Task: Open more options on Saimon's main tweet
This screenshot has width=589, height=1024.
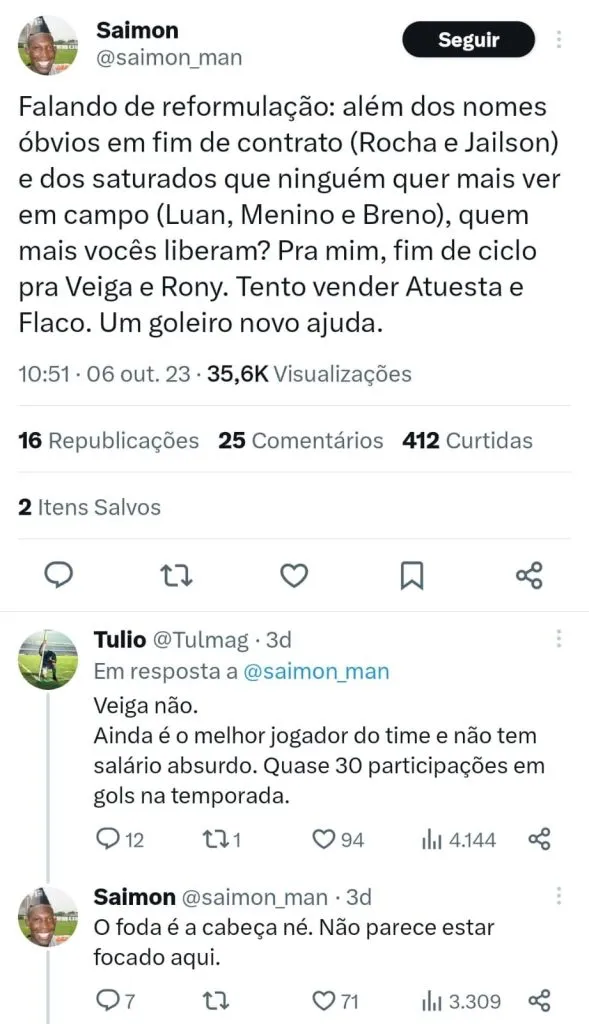Action: tap(559, 39)
